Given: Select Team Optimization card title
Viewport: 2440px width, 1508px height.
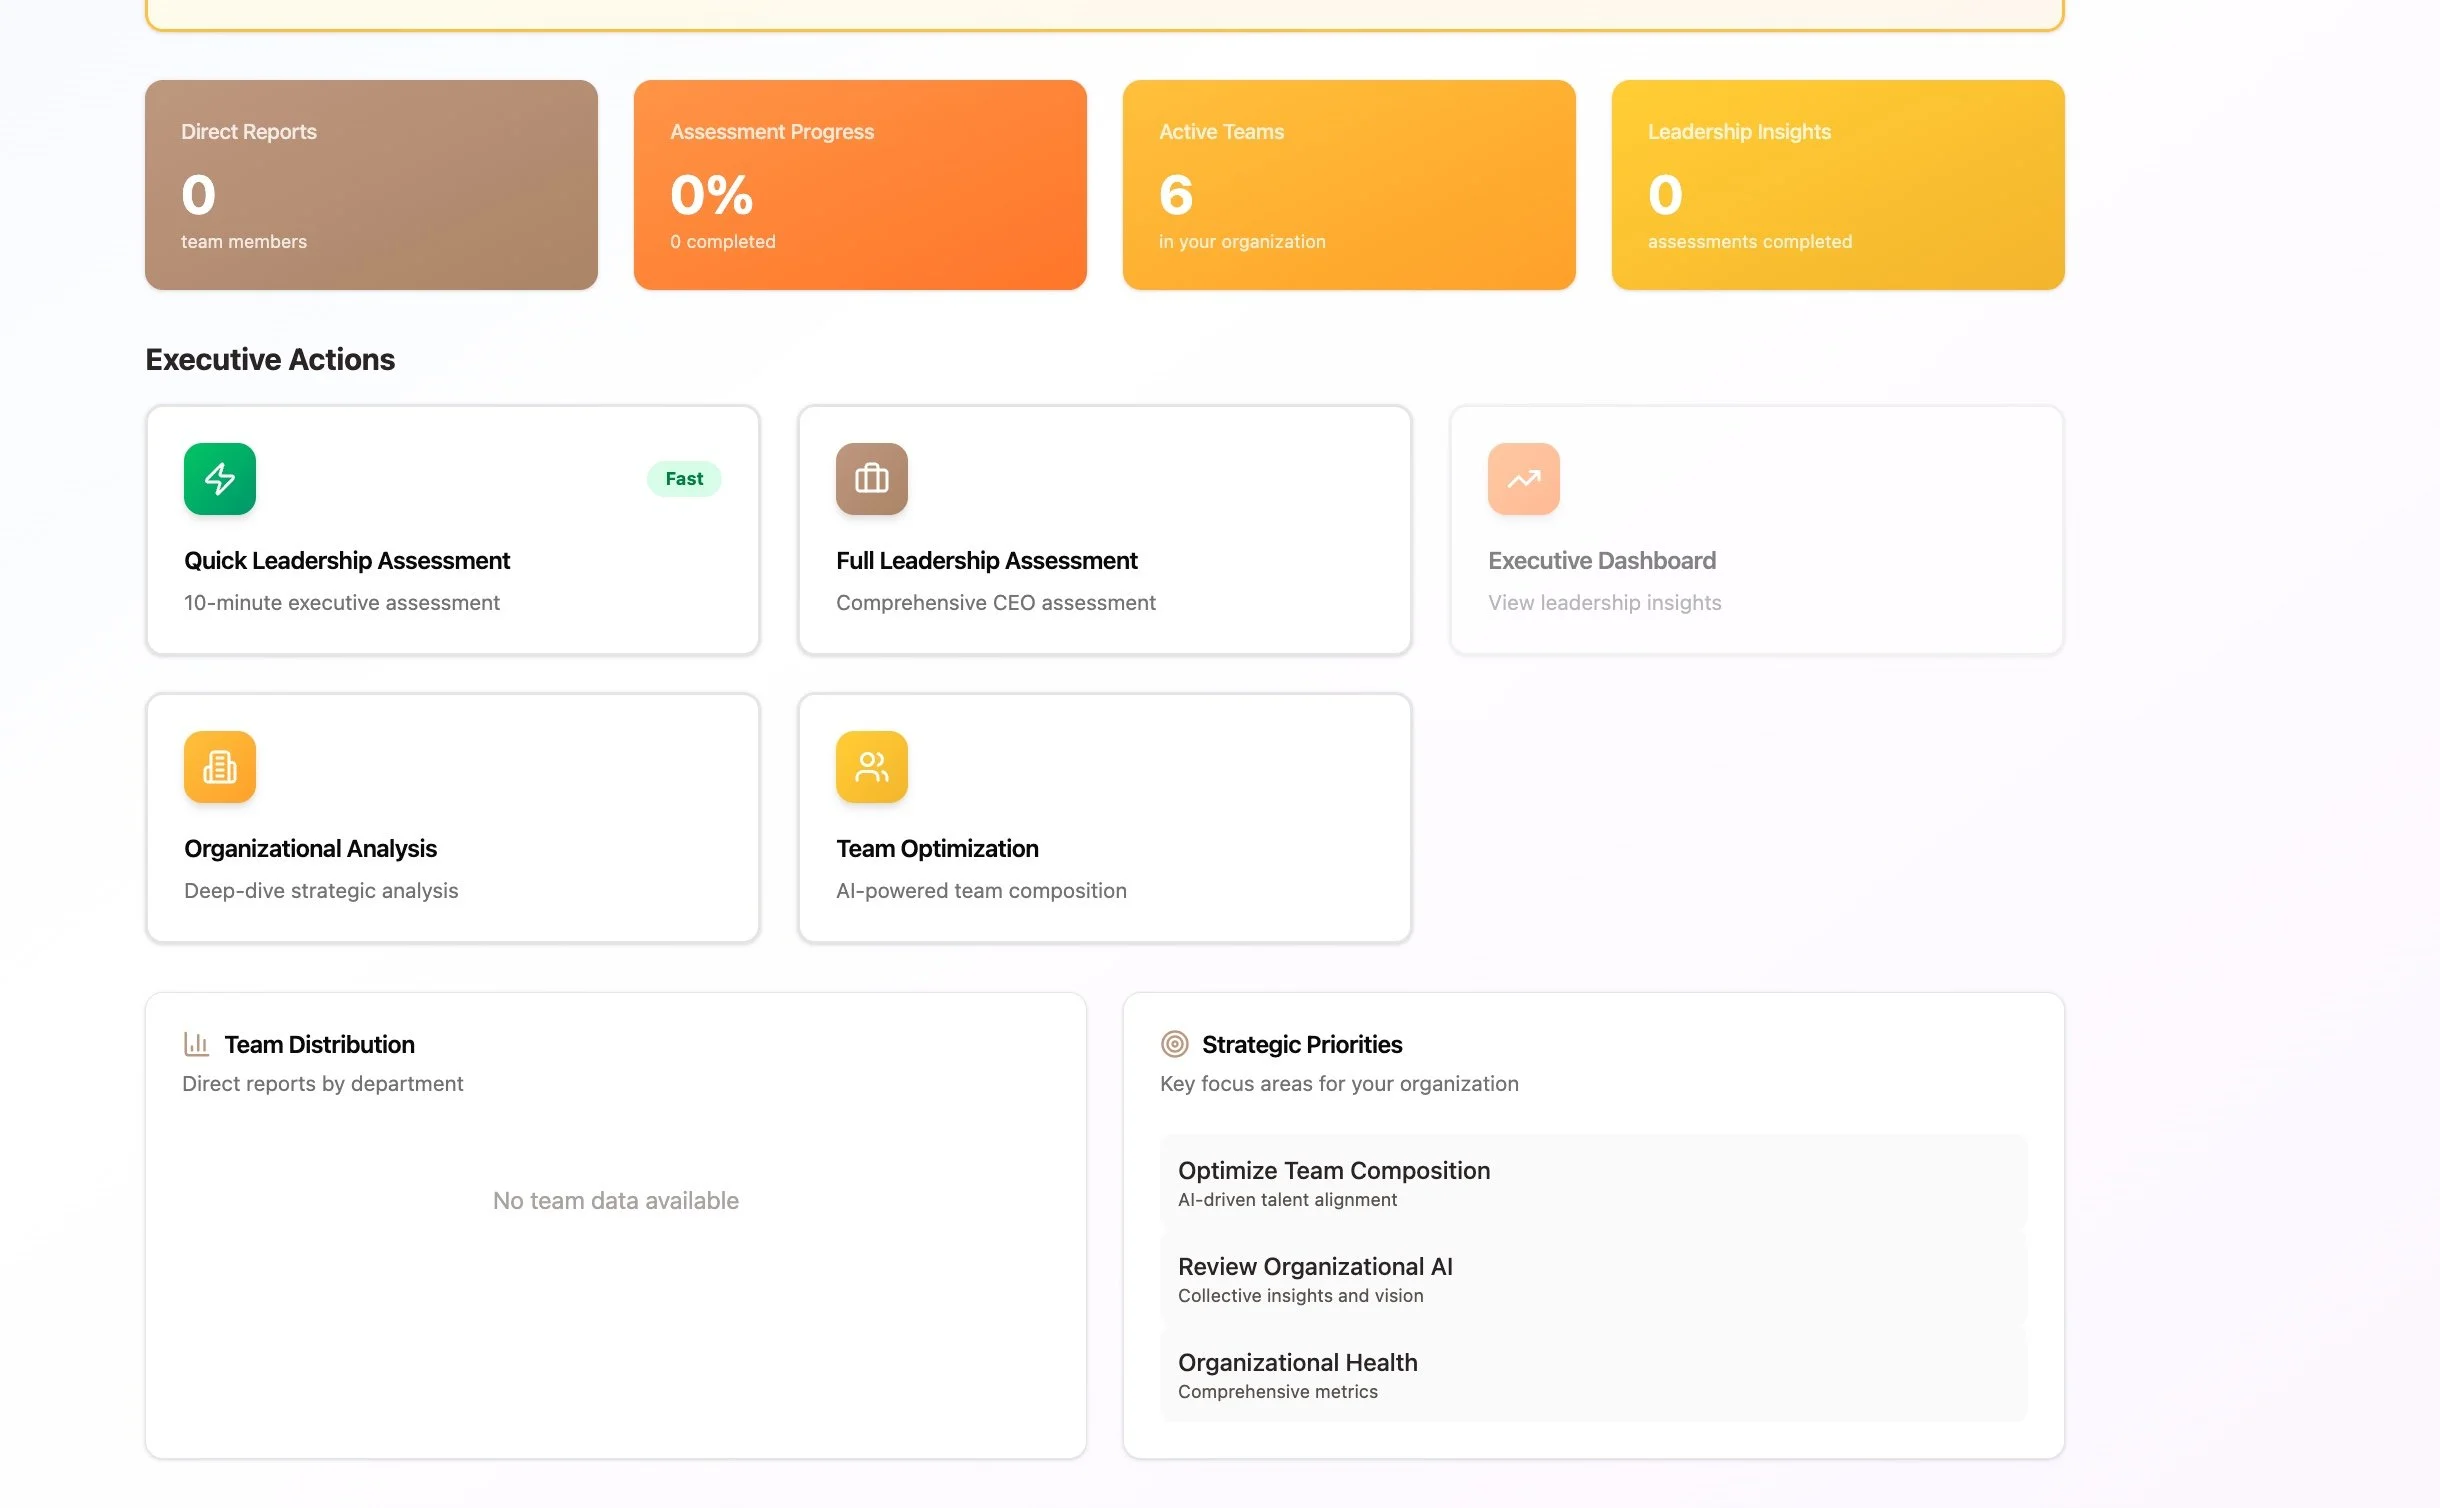Looking at the screenshot, I should pyautogui.click(x=937, y=849).
